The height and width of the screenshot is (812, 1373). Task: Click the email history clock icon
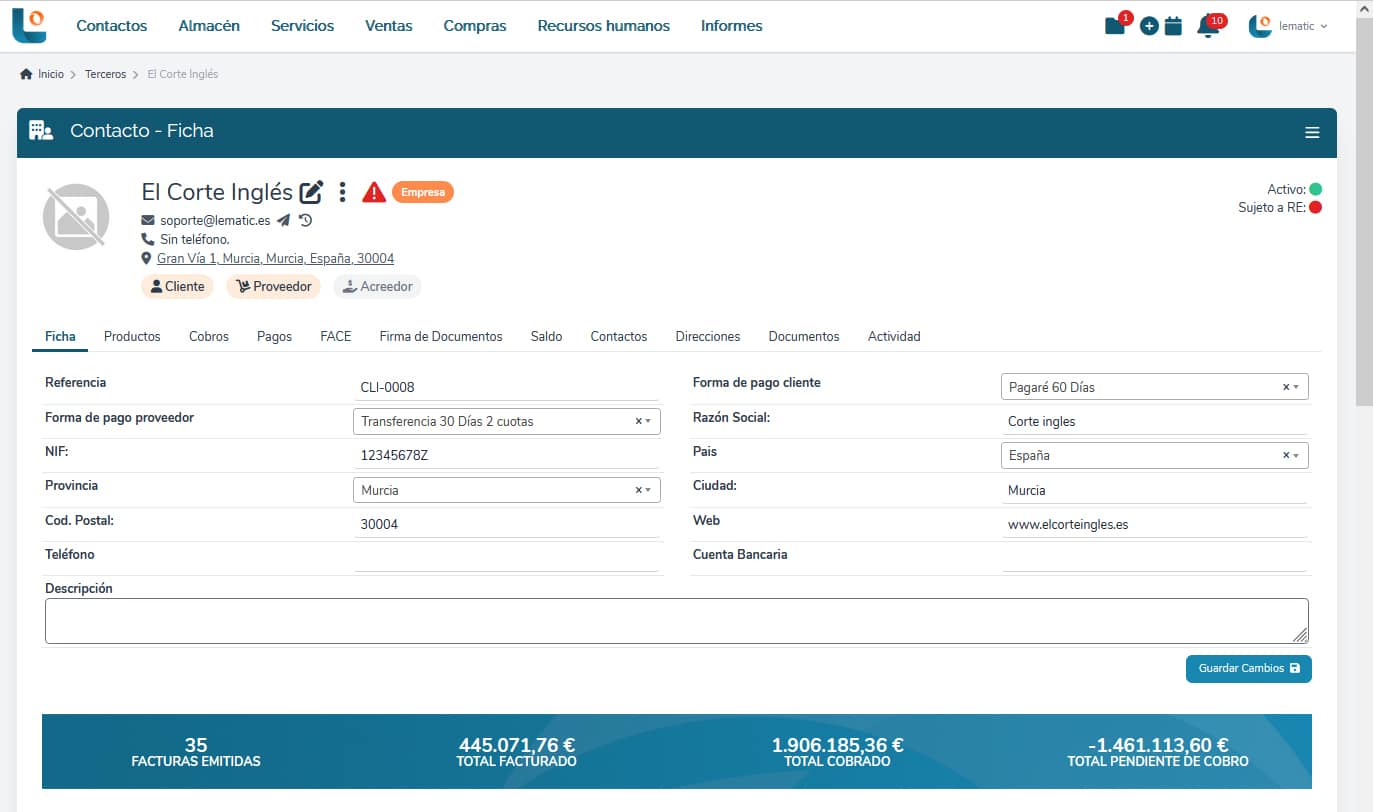305,220
